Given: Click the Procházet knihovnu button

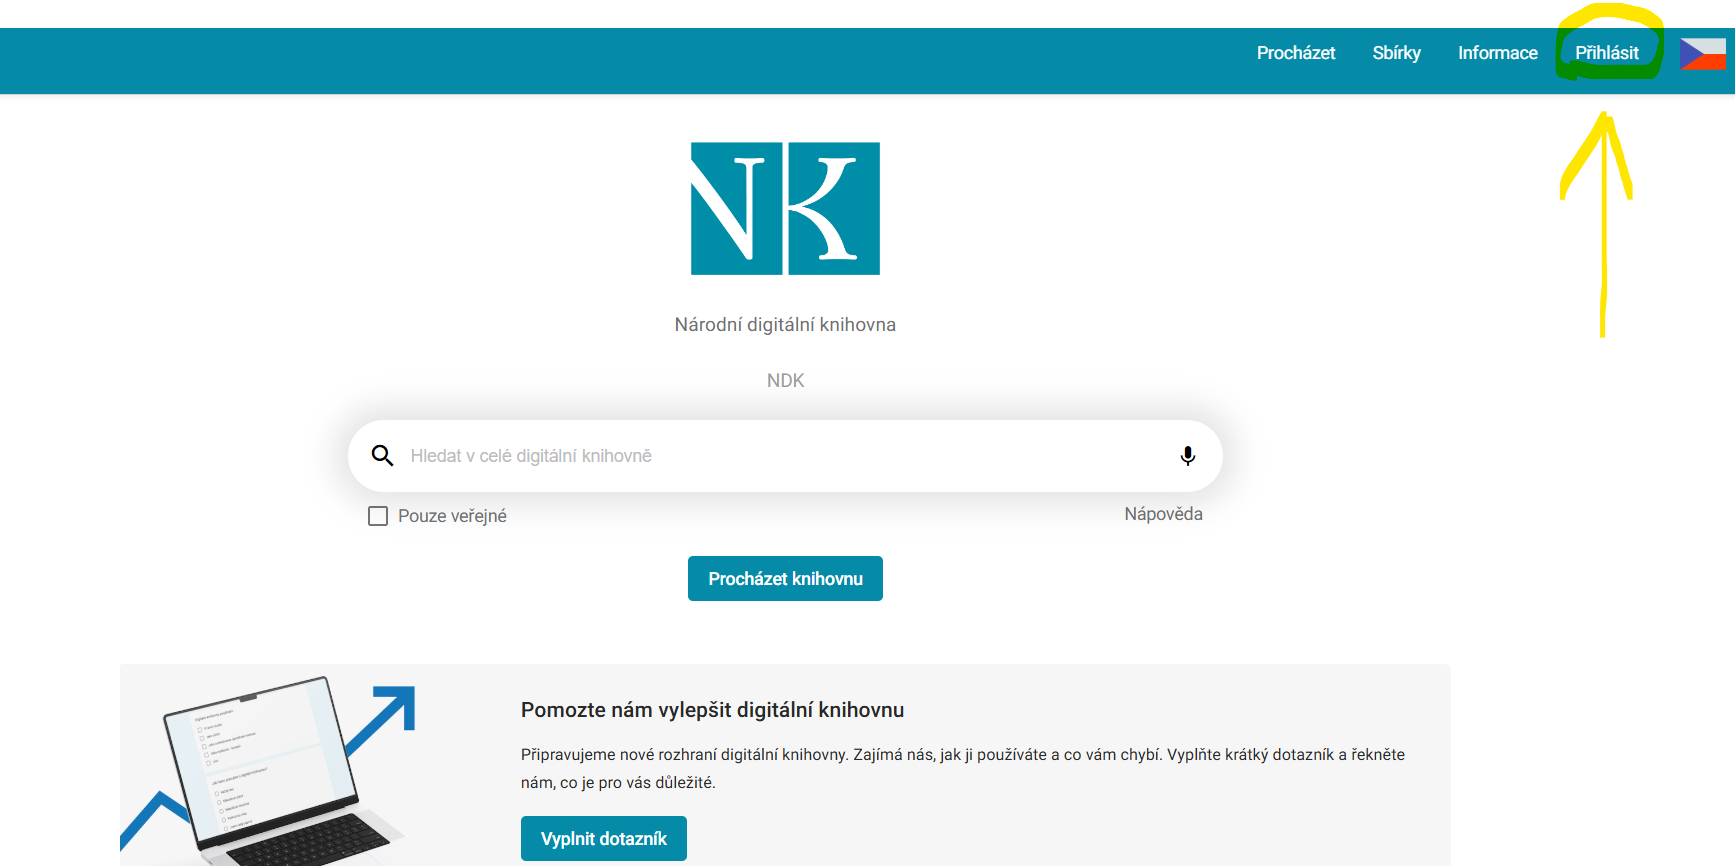Looking at the screenshot, I should 785,579.
